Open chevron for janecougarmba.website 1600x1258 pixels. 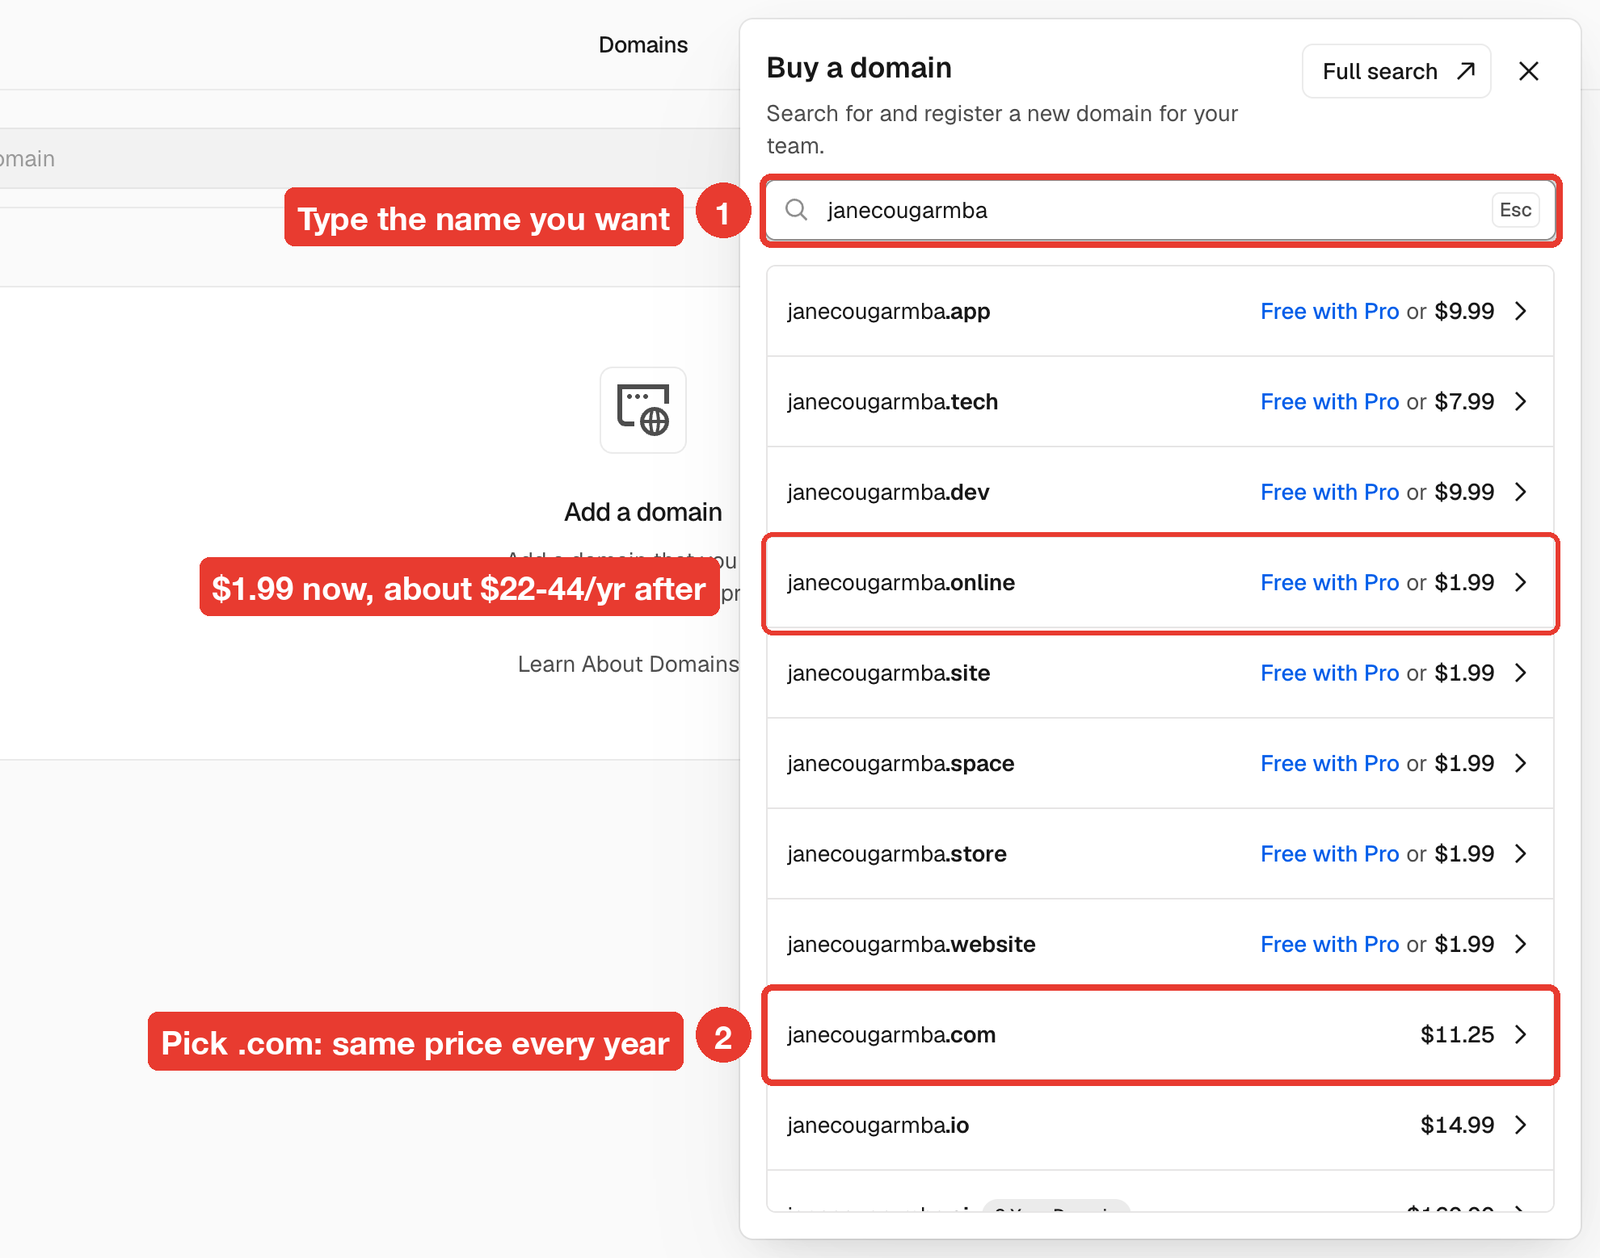coord(1521,945)
